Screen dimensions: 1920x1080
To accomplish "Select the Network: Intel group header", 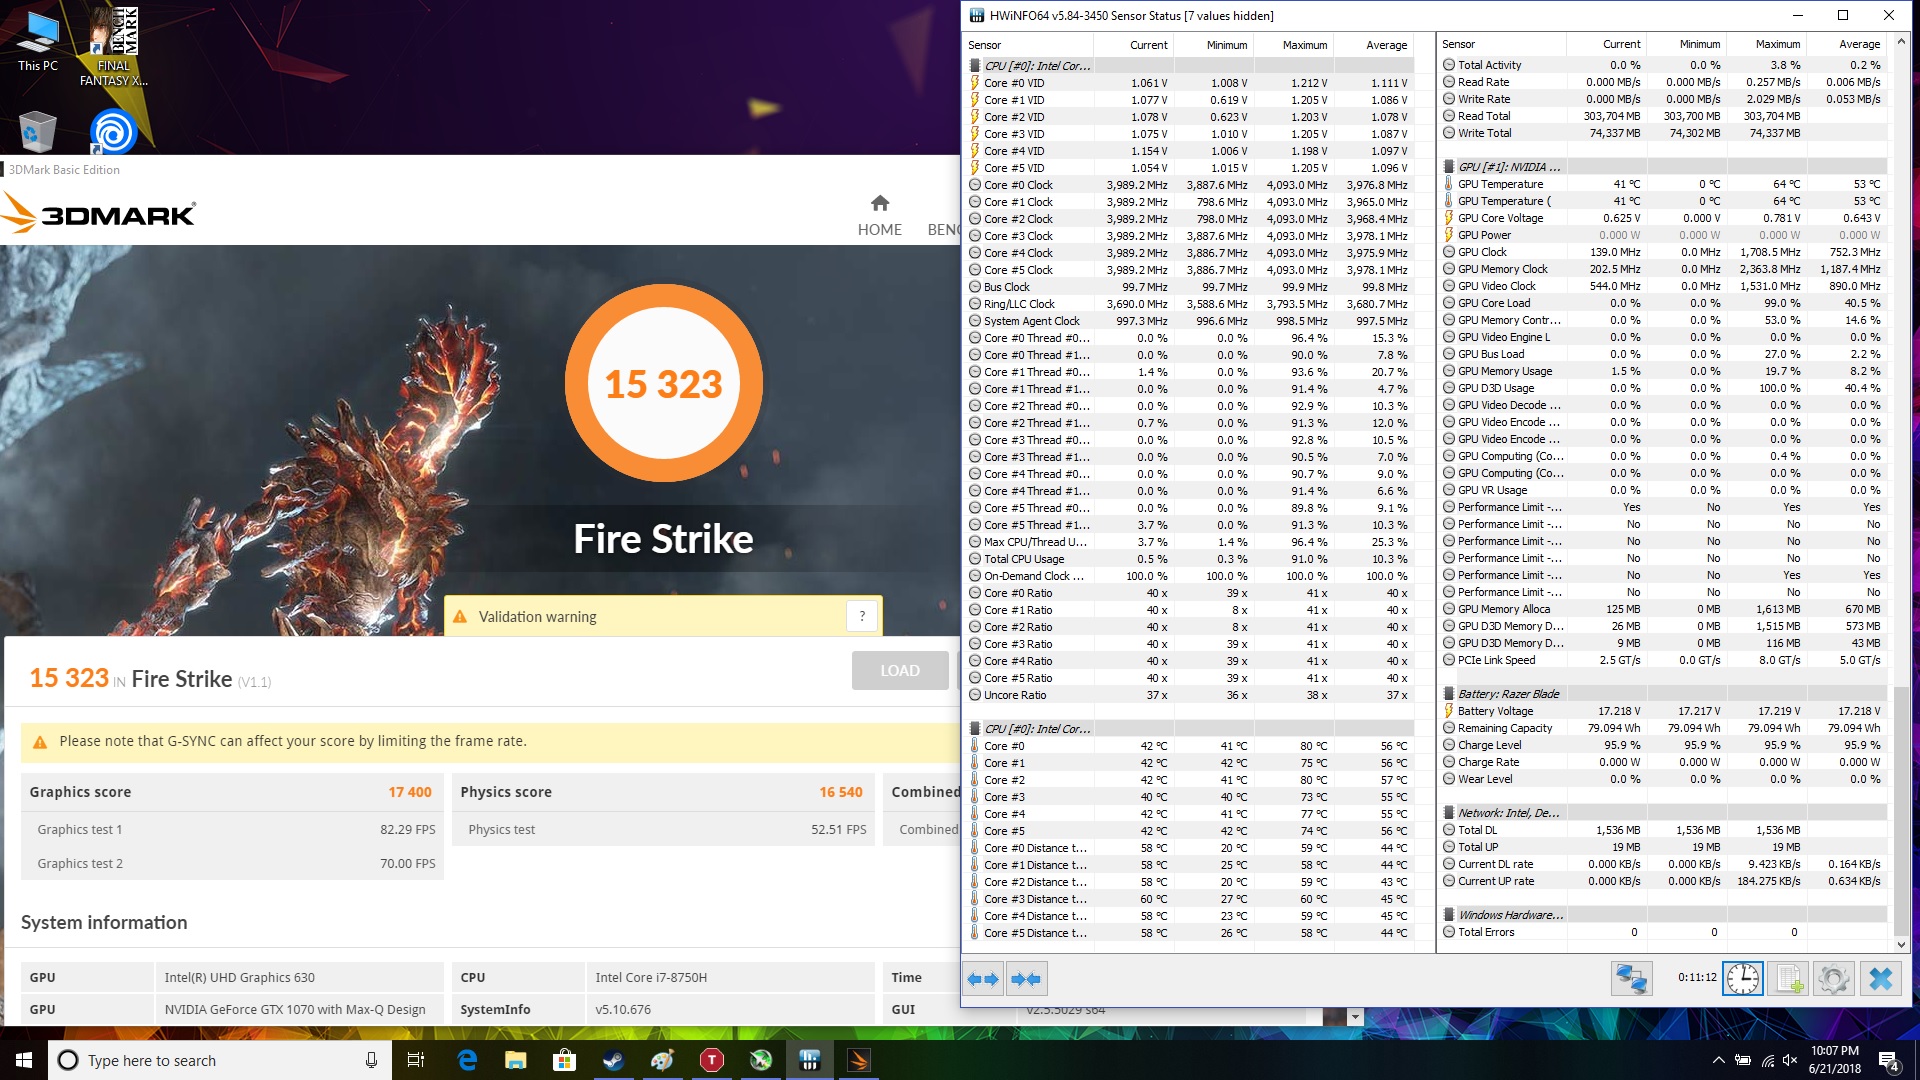I will (1664, 813).
